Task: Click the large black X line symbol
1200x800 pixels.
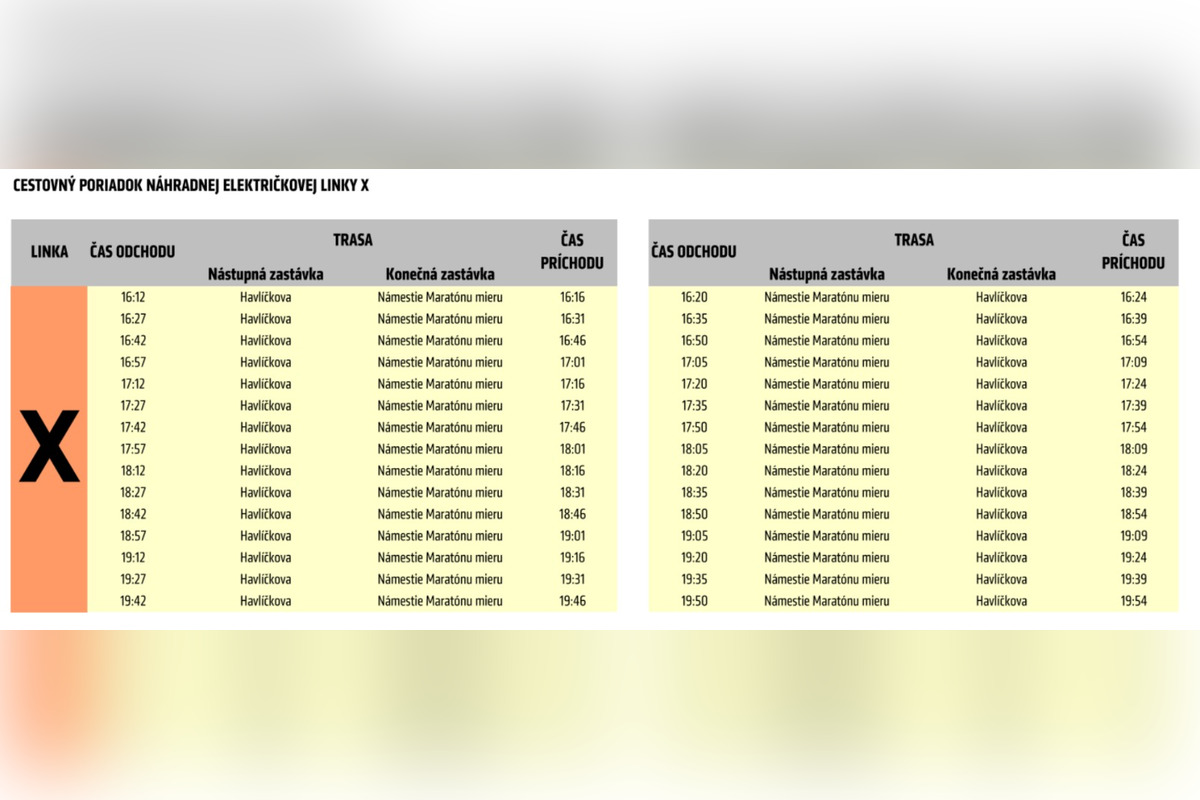Action: (49, 449)
